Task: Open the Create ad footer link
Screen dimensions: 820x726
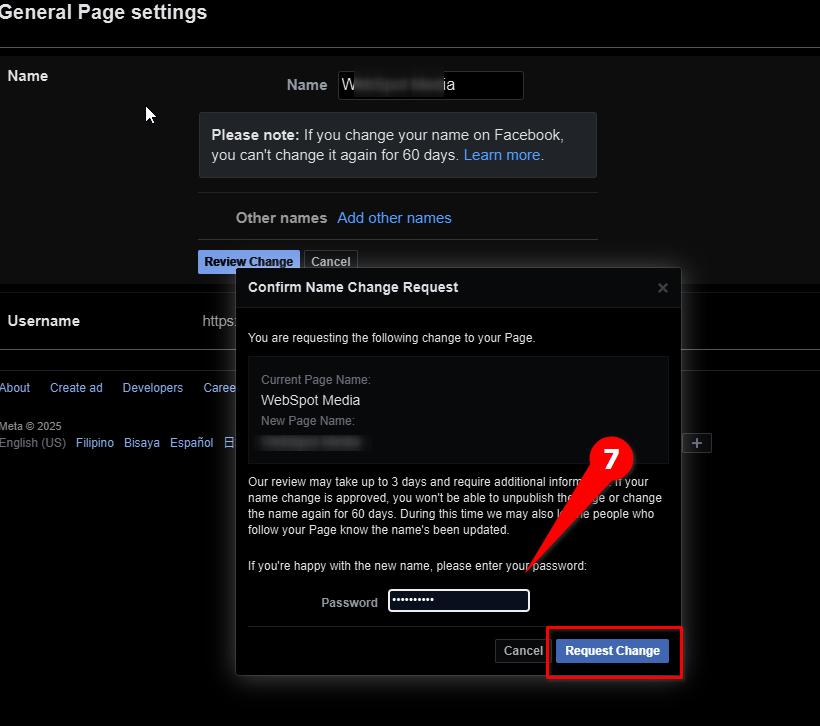Action: coord(76,388)
